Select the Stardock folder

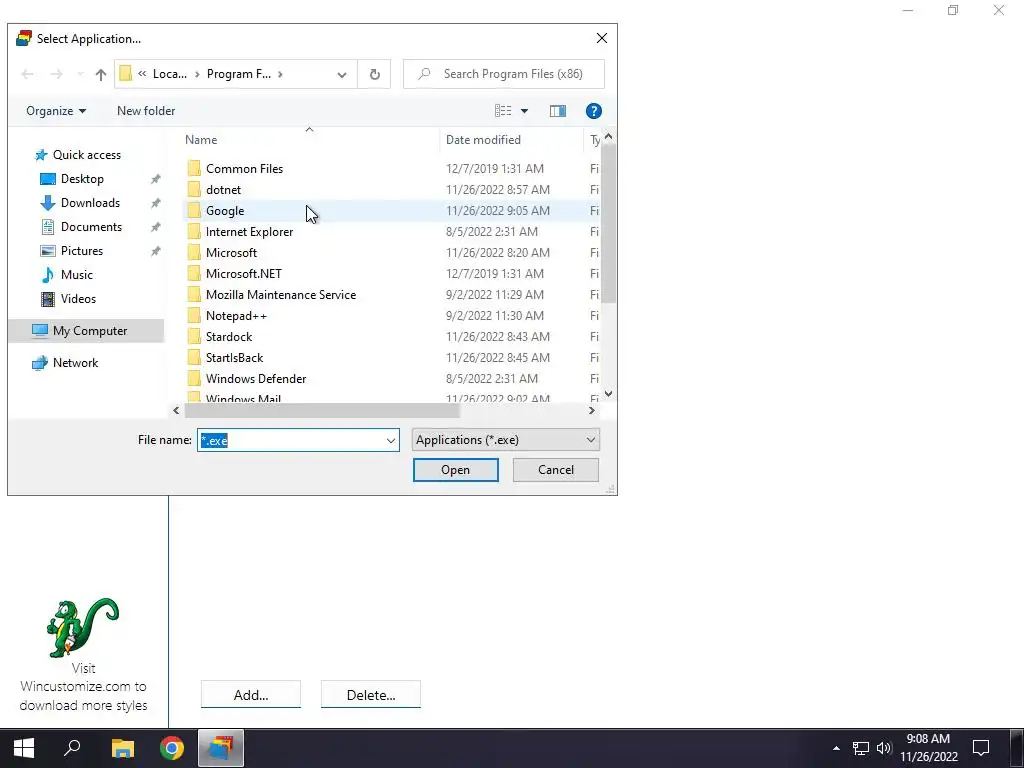pyautogui.click(x=229, y=336)
